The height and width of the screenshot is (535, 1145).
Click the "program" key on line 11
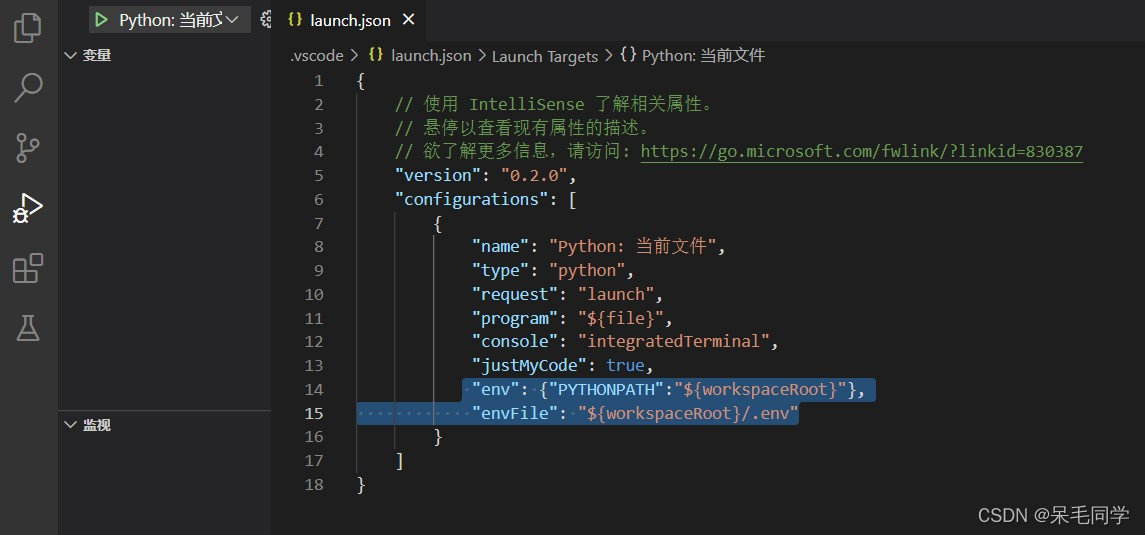point(516,318)
